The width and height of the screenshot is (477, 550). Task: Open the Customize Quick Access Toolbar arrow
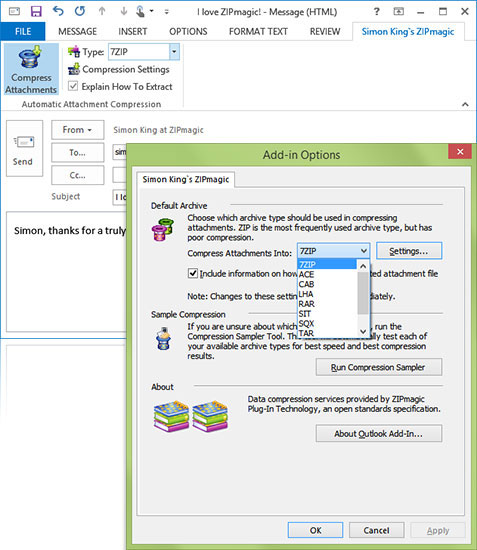[x=167, y=12]
